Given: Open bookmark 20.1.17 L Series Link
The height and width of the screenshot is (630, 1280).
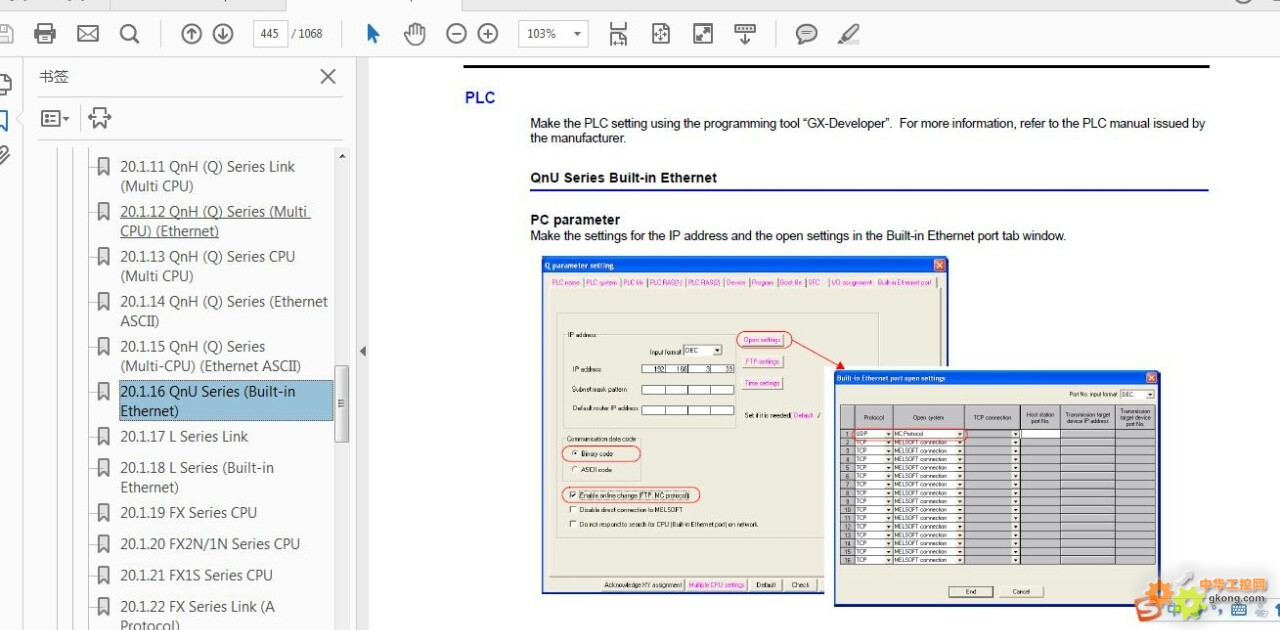Looking at the screenshot, I should [x=184, y=436].
